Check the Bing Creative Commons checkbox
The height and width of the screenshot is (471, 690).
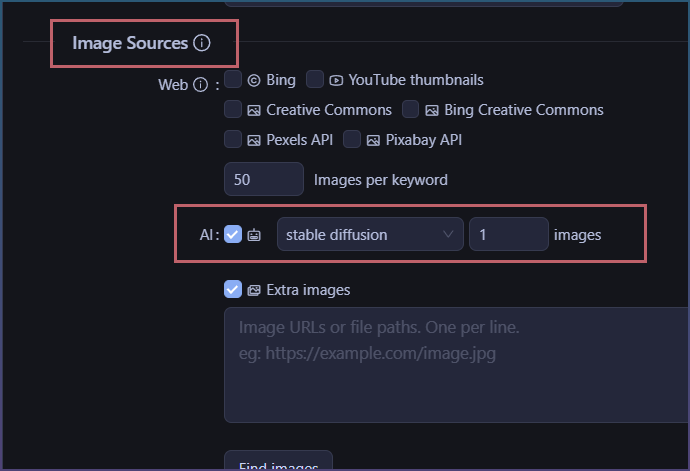point(411,109)
